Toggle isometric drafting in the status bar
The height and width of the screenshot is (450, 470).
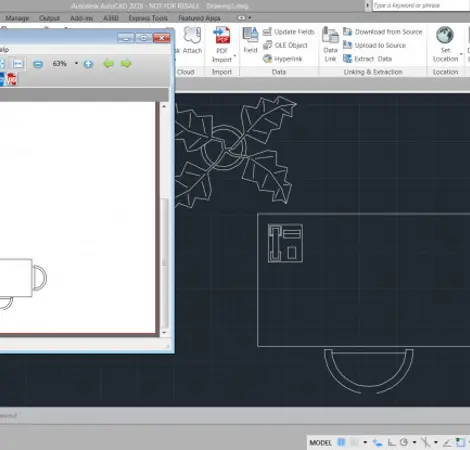[425, 442]
